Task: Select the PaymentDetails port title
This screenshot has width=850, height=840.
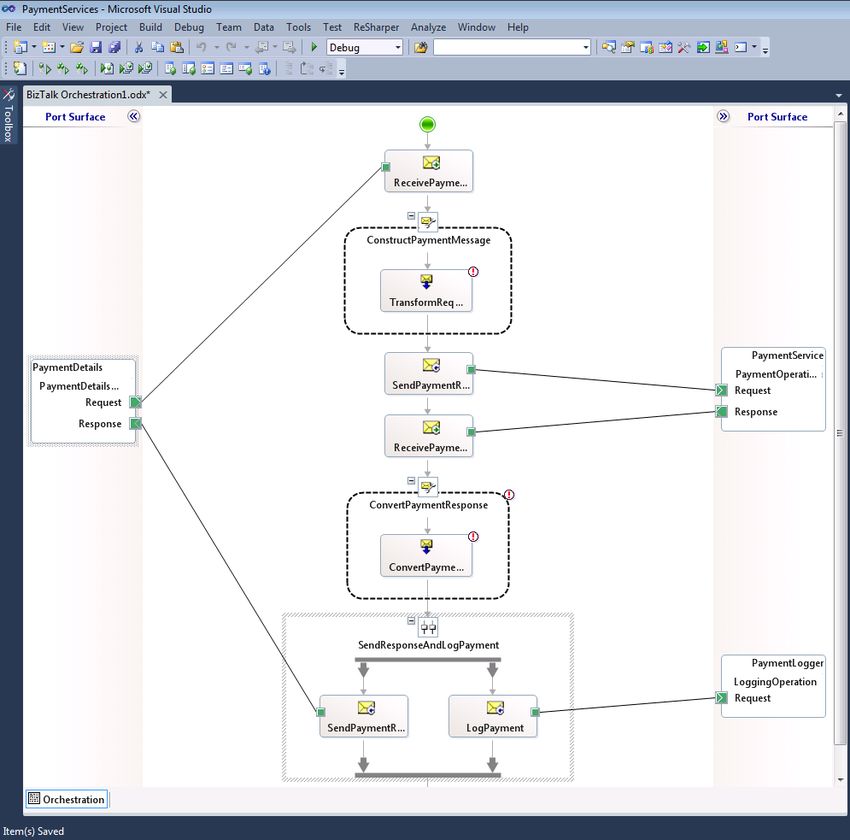Action: click(x=67, y=367)
